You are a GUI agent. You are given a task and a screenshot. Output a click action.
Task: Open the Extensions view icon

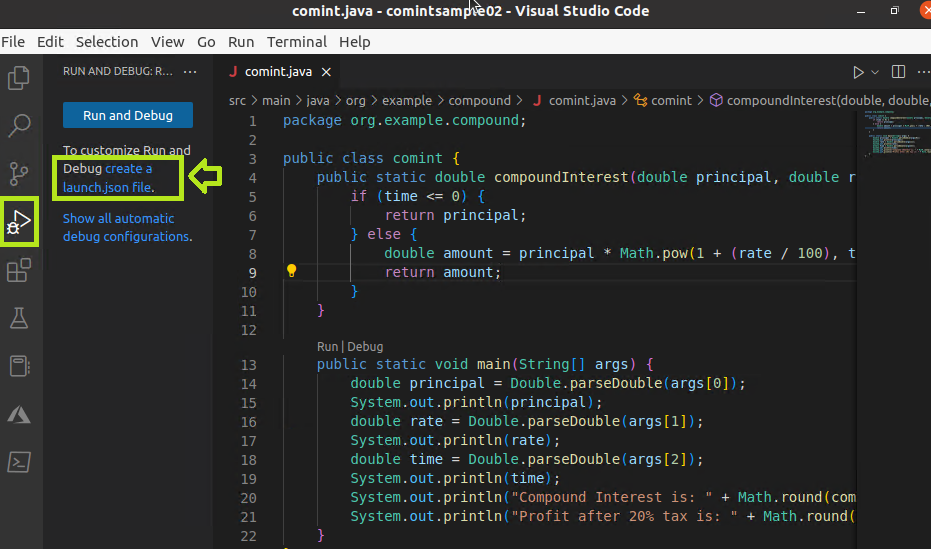pyautogui.click(x=19, y=270)
